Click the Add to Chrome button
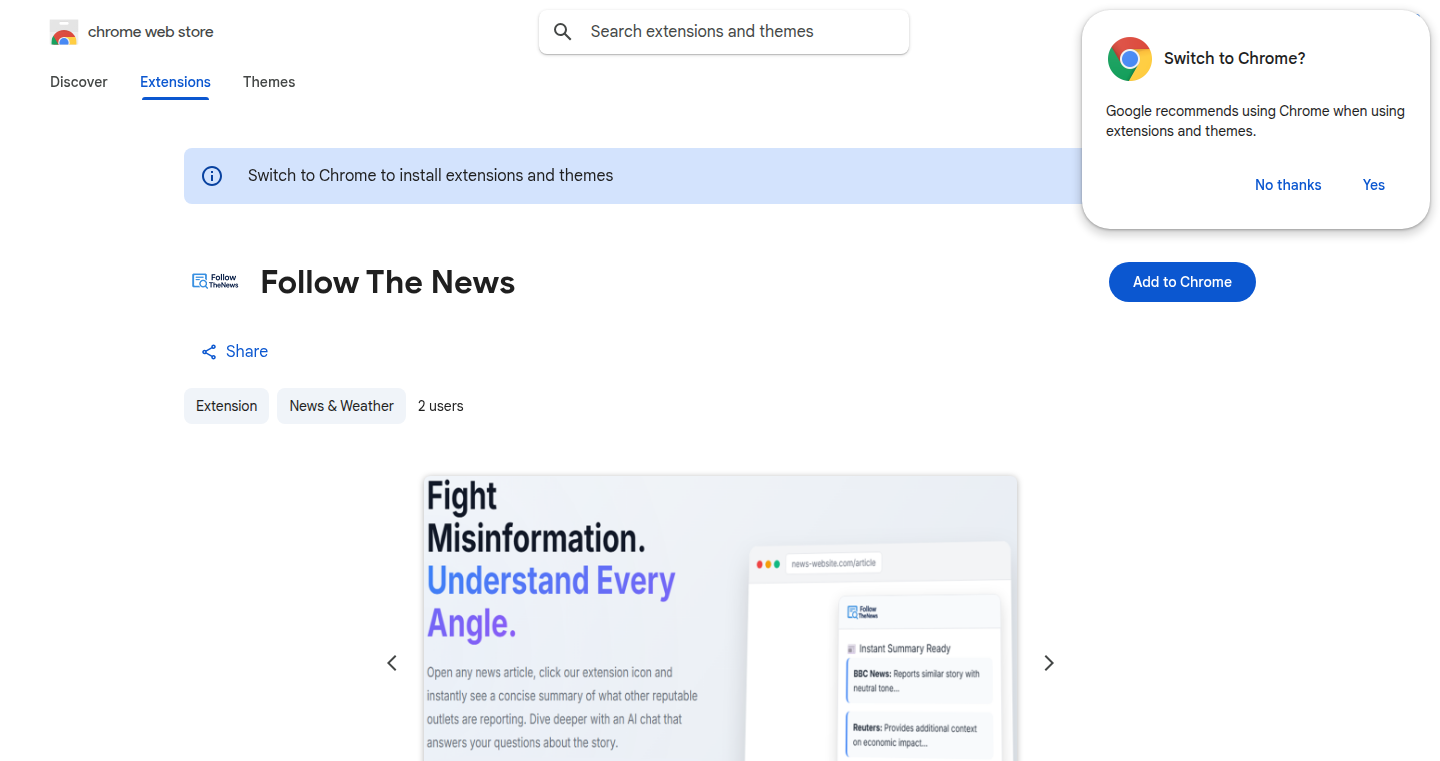 point(1182,282)
